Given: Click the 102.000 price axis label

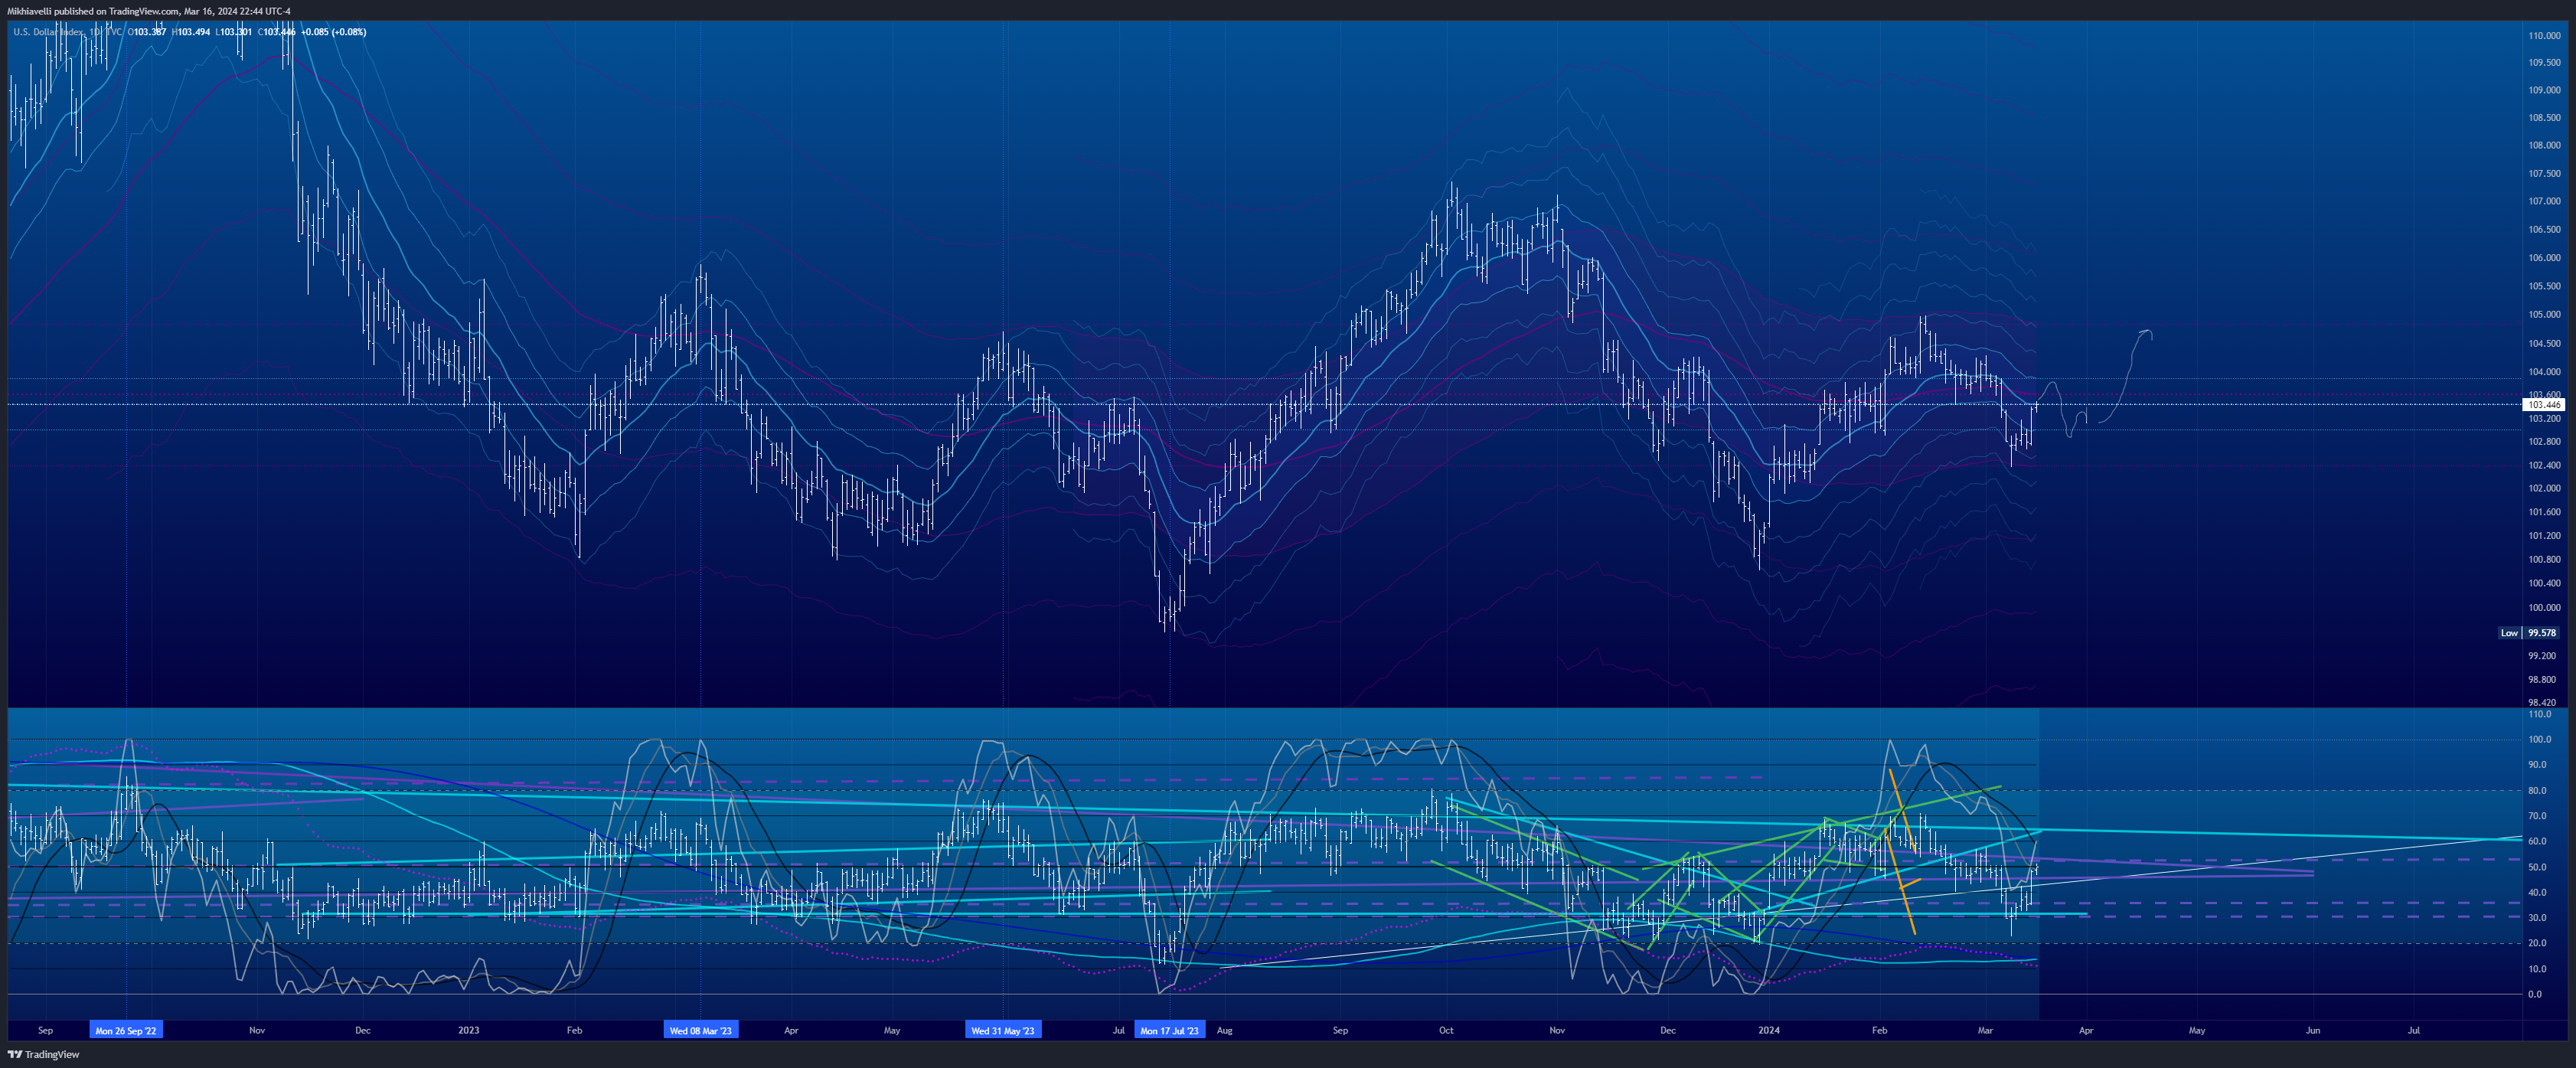Looking at the screenshot, I should click(2544, 488).
